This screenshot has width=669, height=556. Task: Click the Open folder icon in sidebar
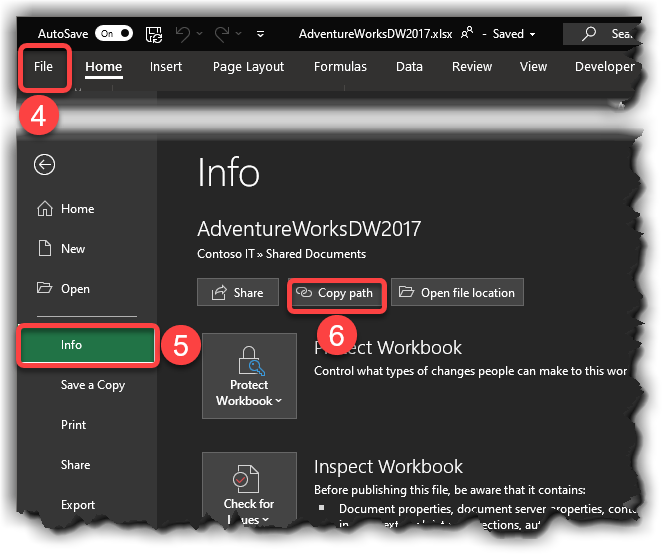pos(44,288)
